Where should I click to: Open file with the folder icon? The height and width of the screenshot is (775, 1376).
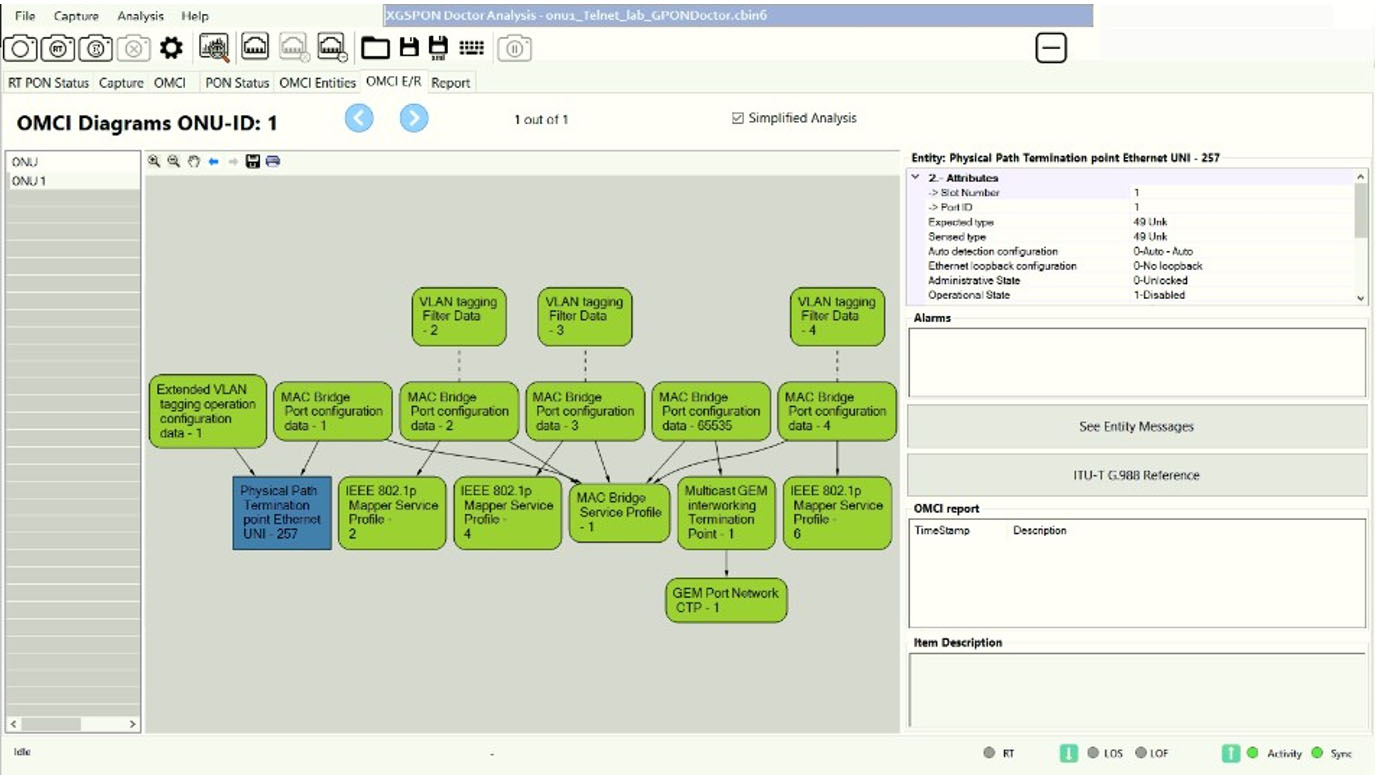[376, 47]
